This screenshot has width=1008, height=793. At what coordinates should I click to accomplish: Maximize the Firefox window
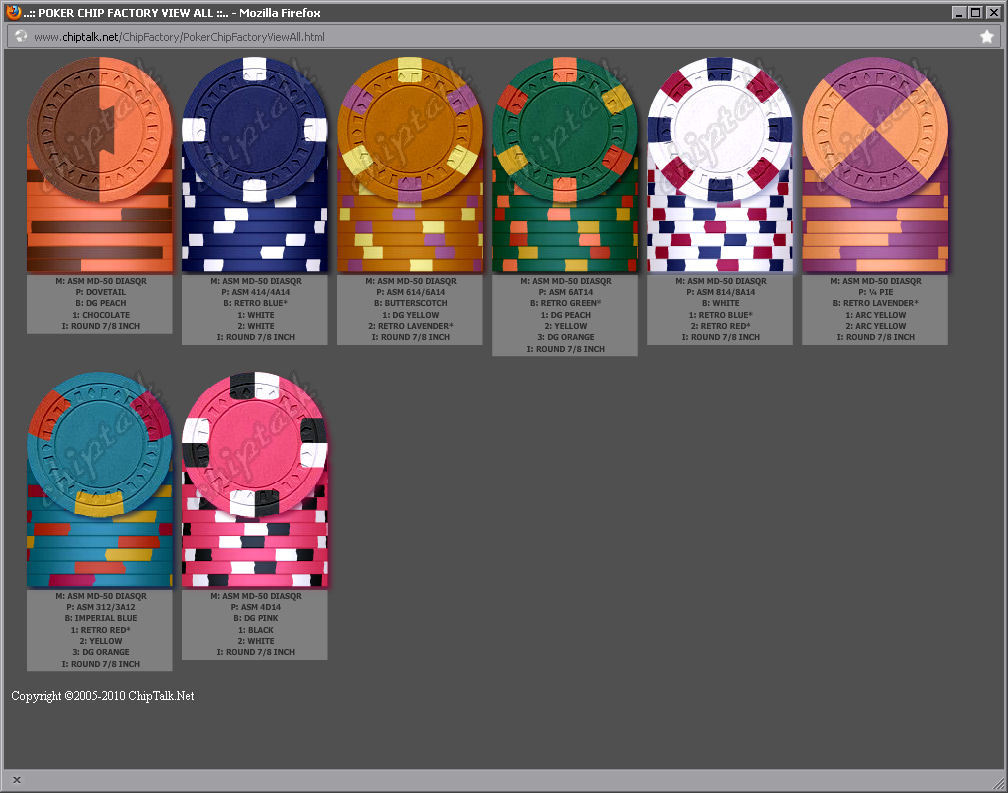[x=975, y=12]
